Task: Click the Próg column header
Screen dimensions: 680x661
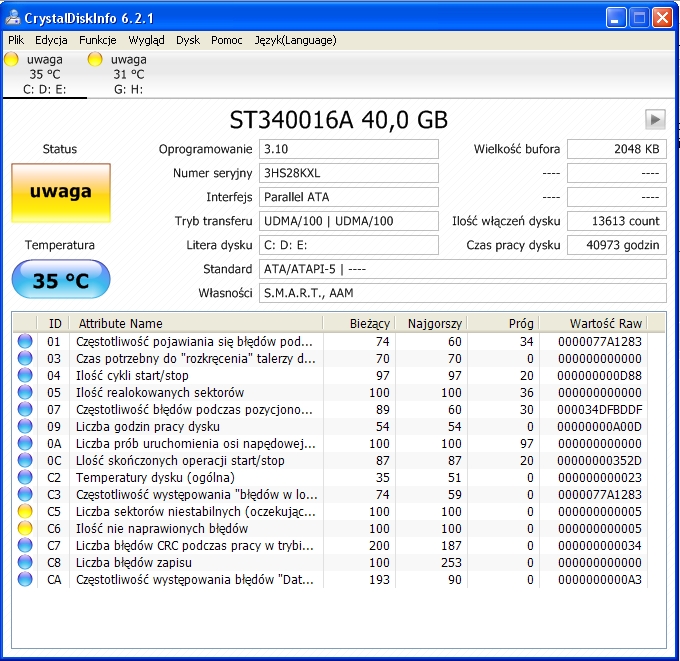Action: coord(503,324)
